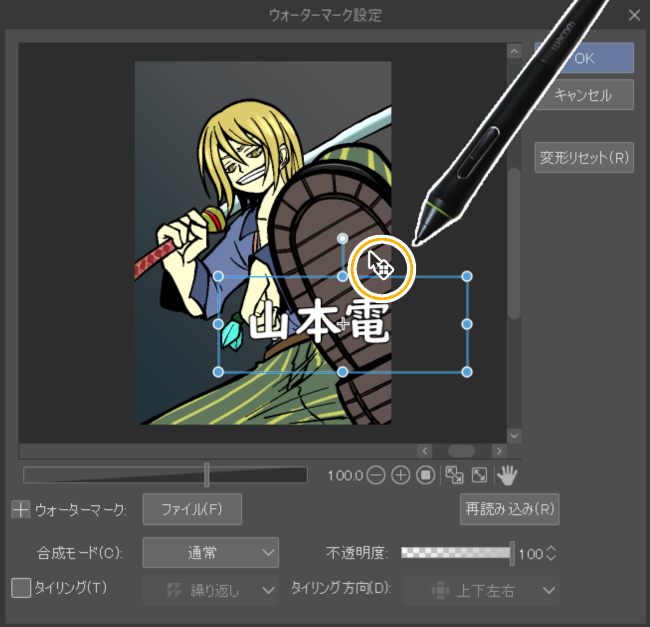Viewport: 650px width, 627px height.
Task: Click the 変形リセット(R) button
Action: 584,157
